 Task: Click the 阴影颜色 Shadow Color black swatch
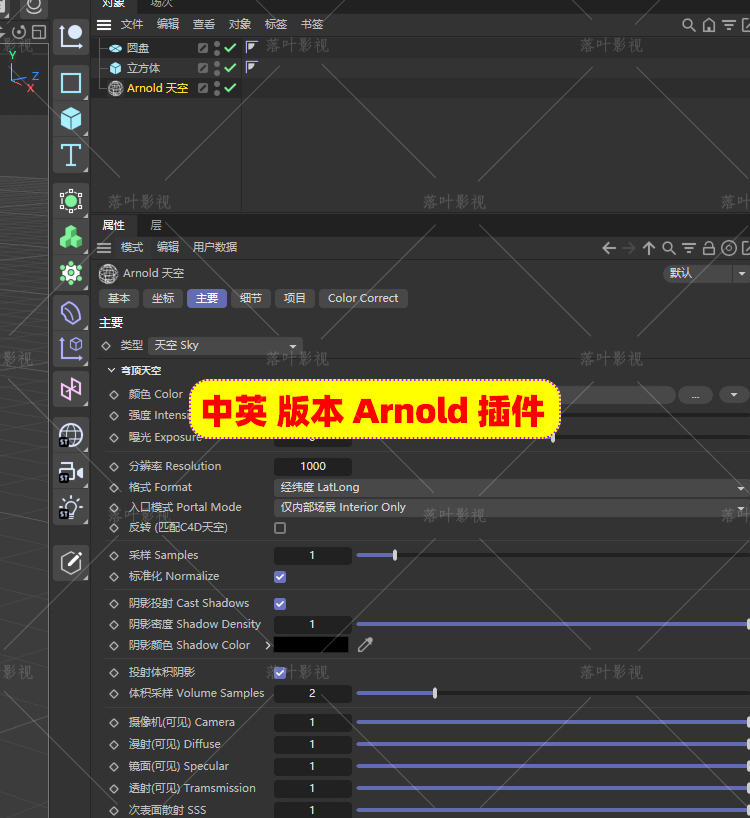(311, 645)
